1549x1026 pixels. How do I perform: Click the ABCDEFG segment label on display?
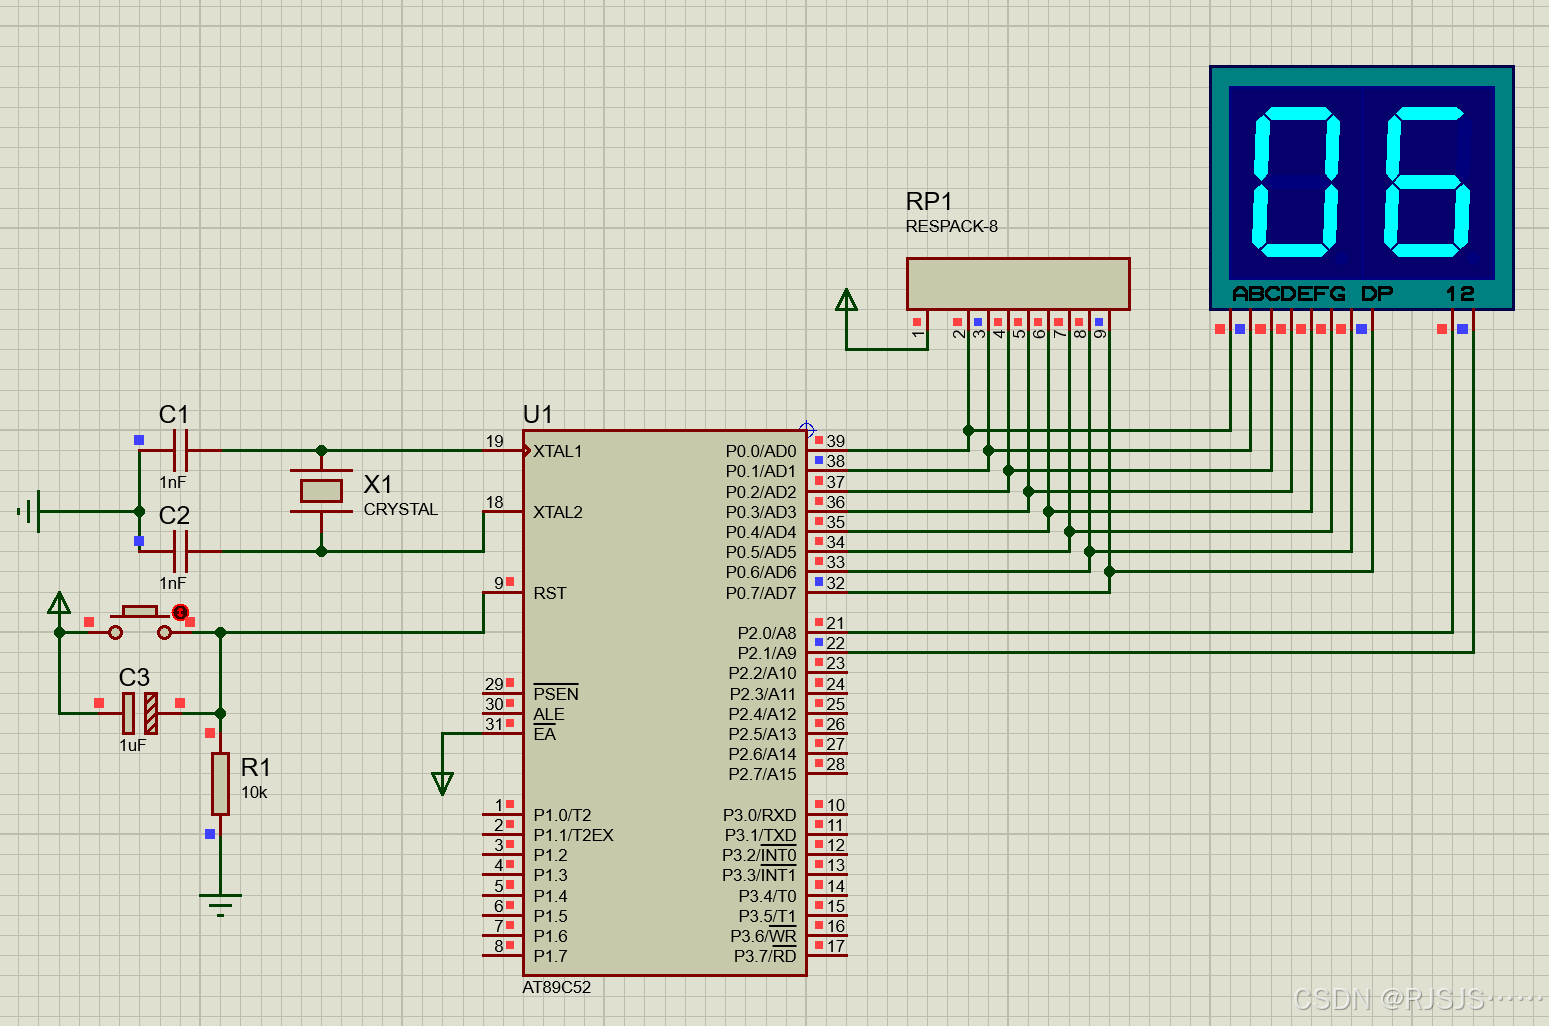coord(1289,294)
